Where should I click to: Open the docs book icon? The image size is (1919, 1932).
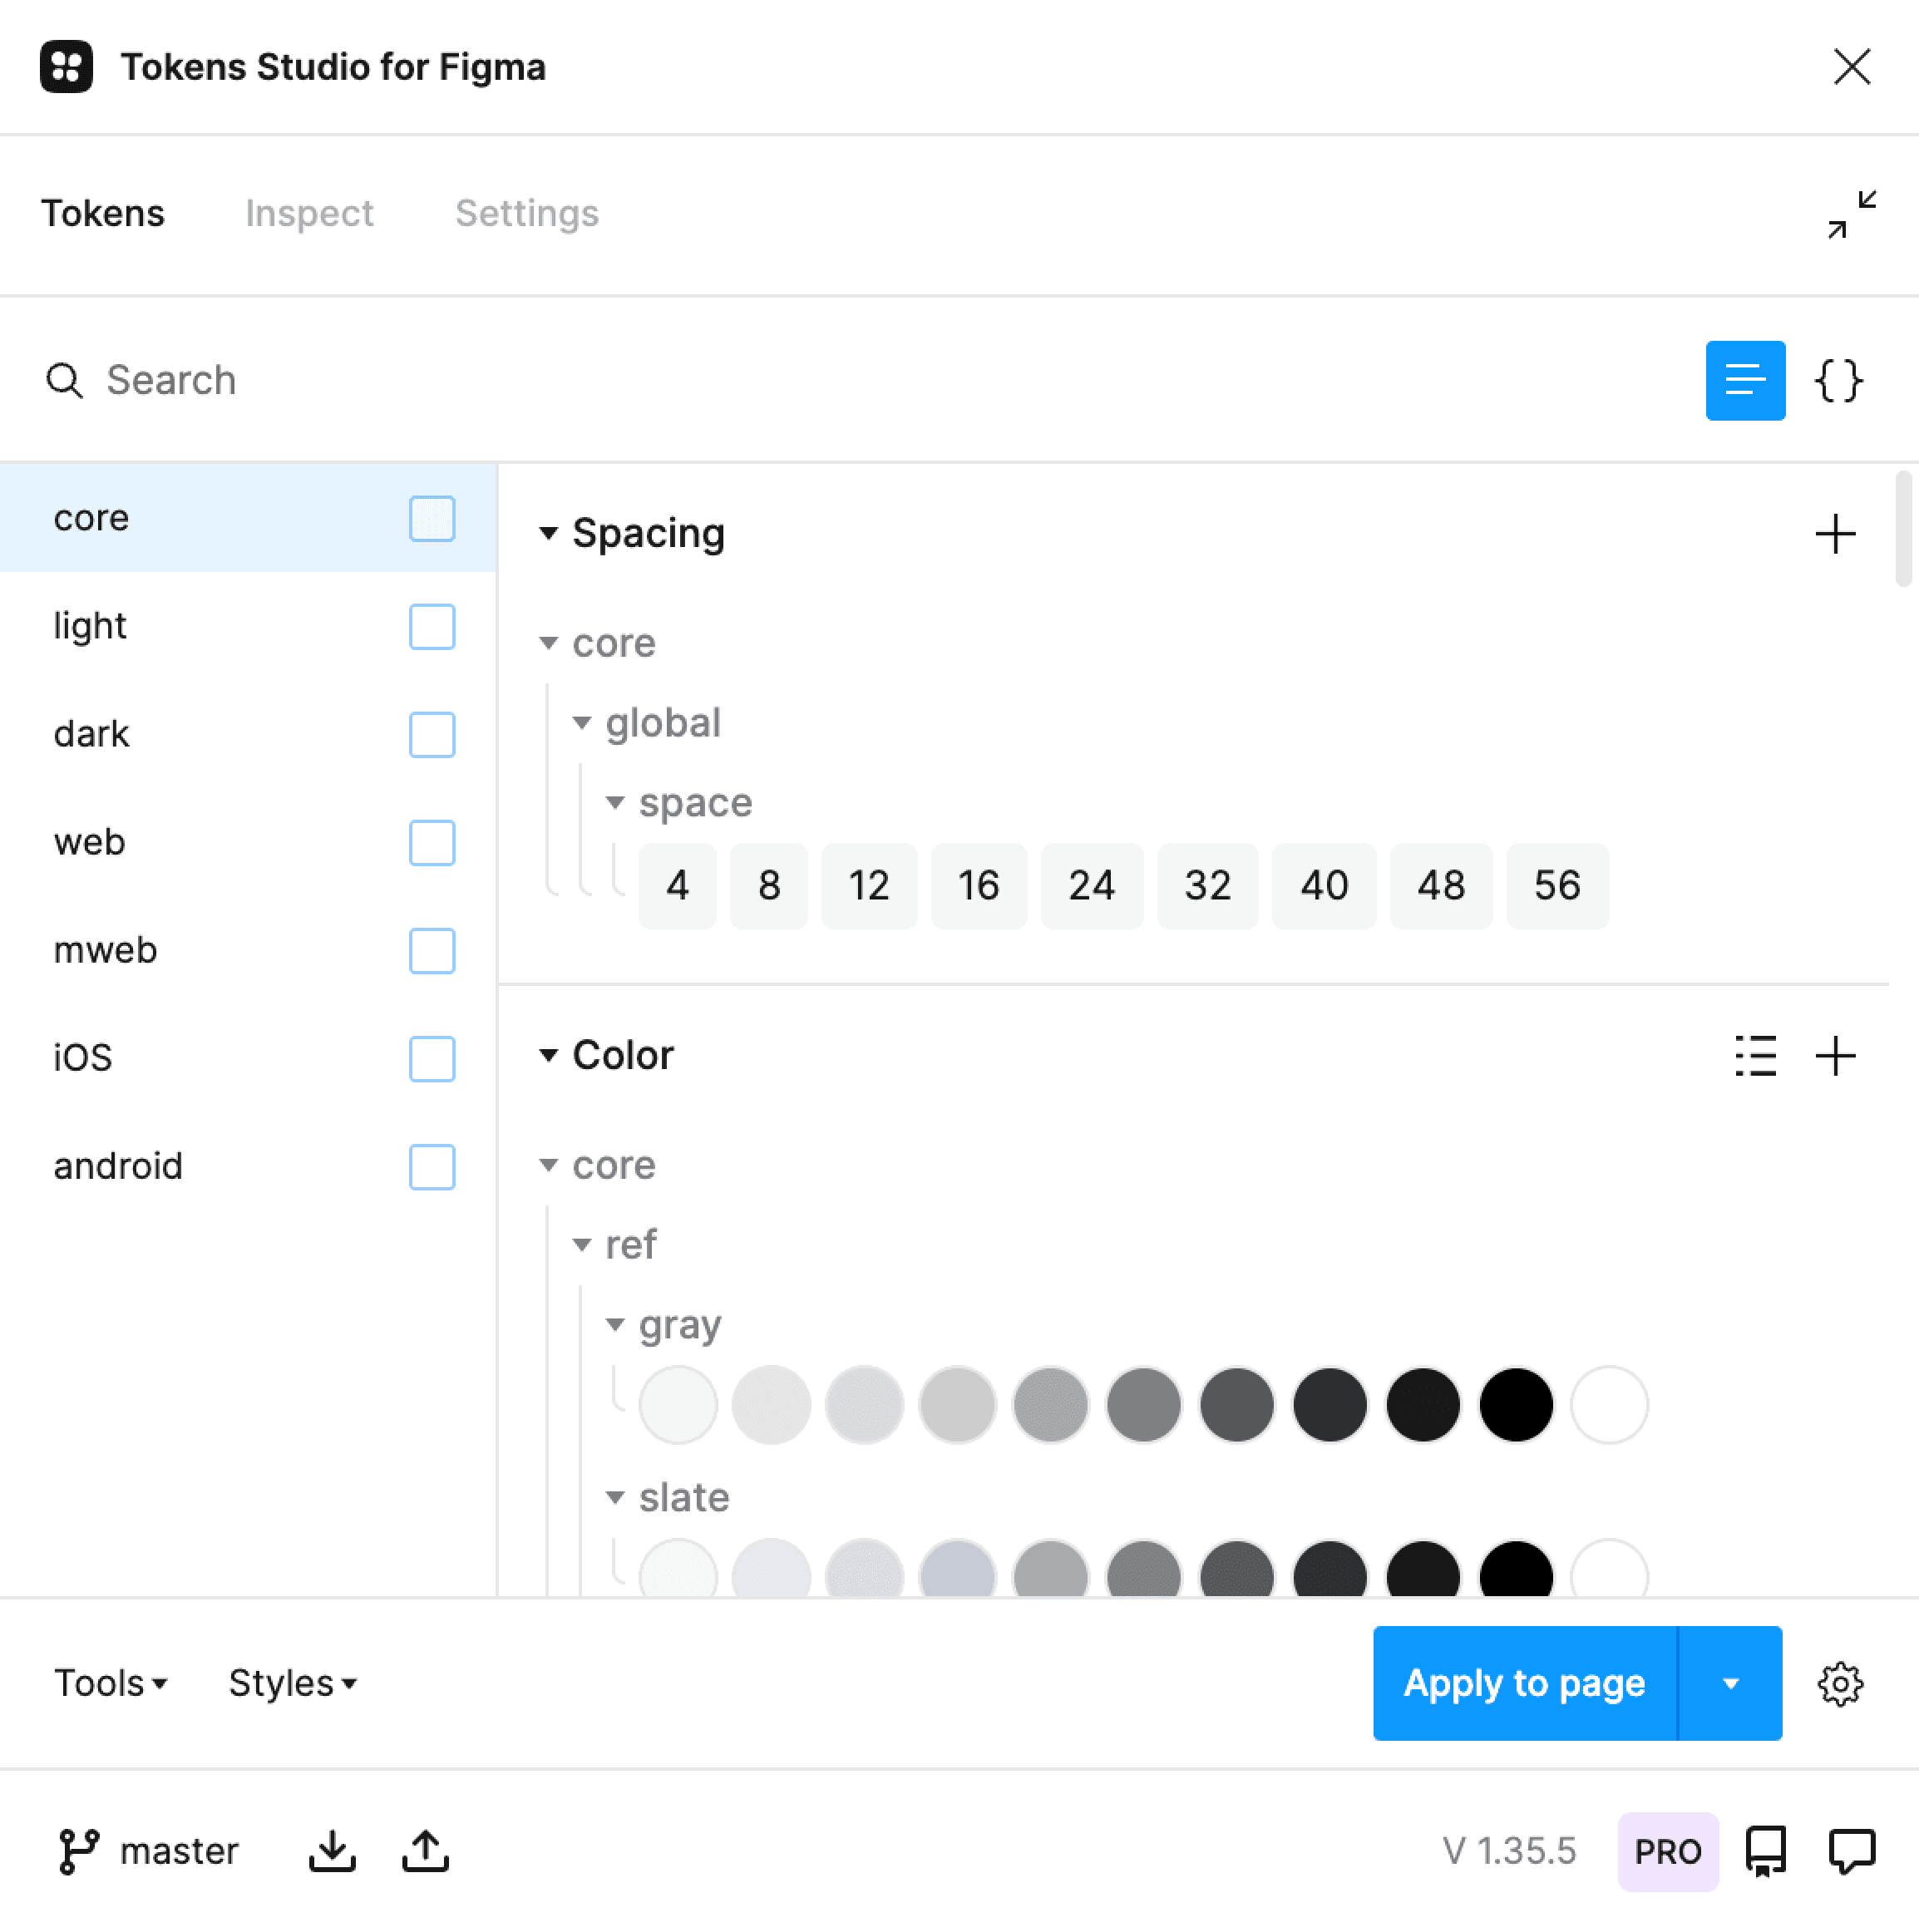tap(1766, 1852)
